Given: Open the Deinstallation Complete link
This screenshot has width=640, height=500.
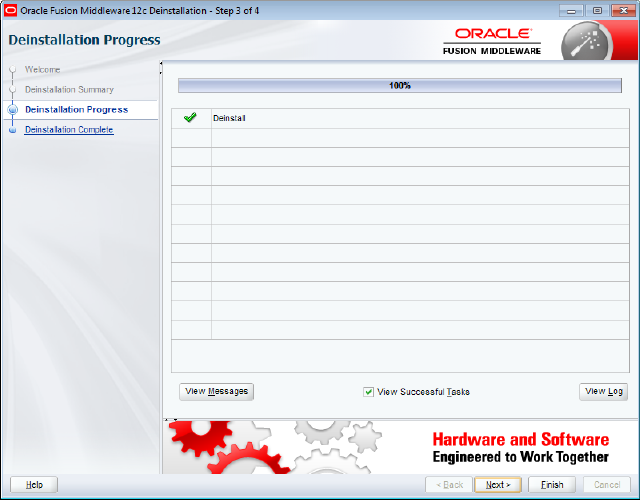Looking at the screenshot, I should tap(69, 129).
